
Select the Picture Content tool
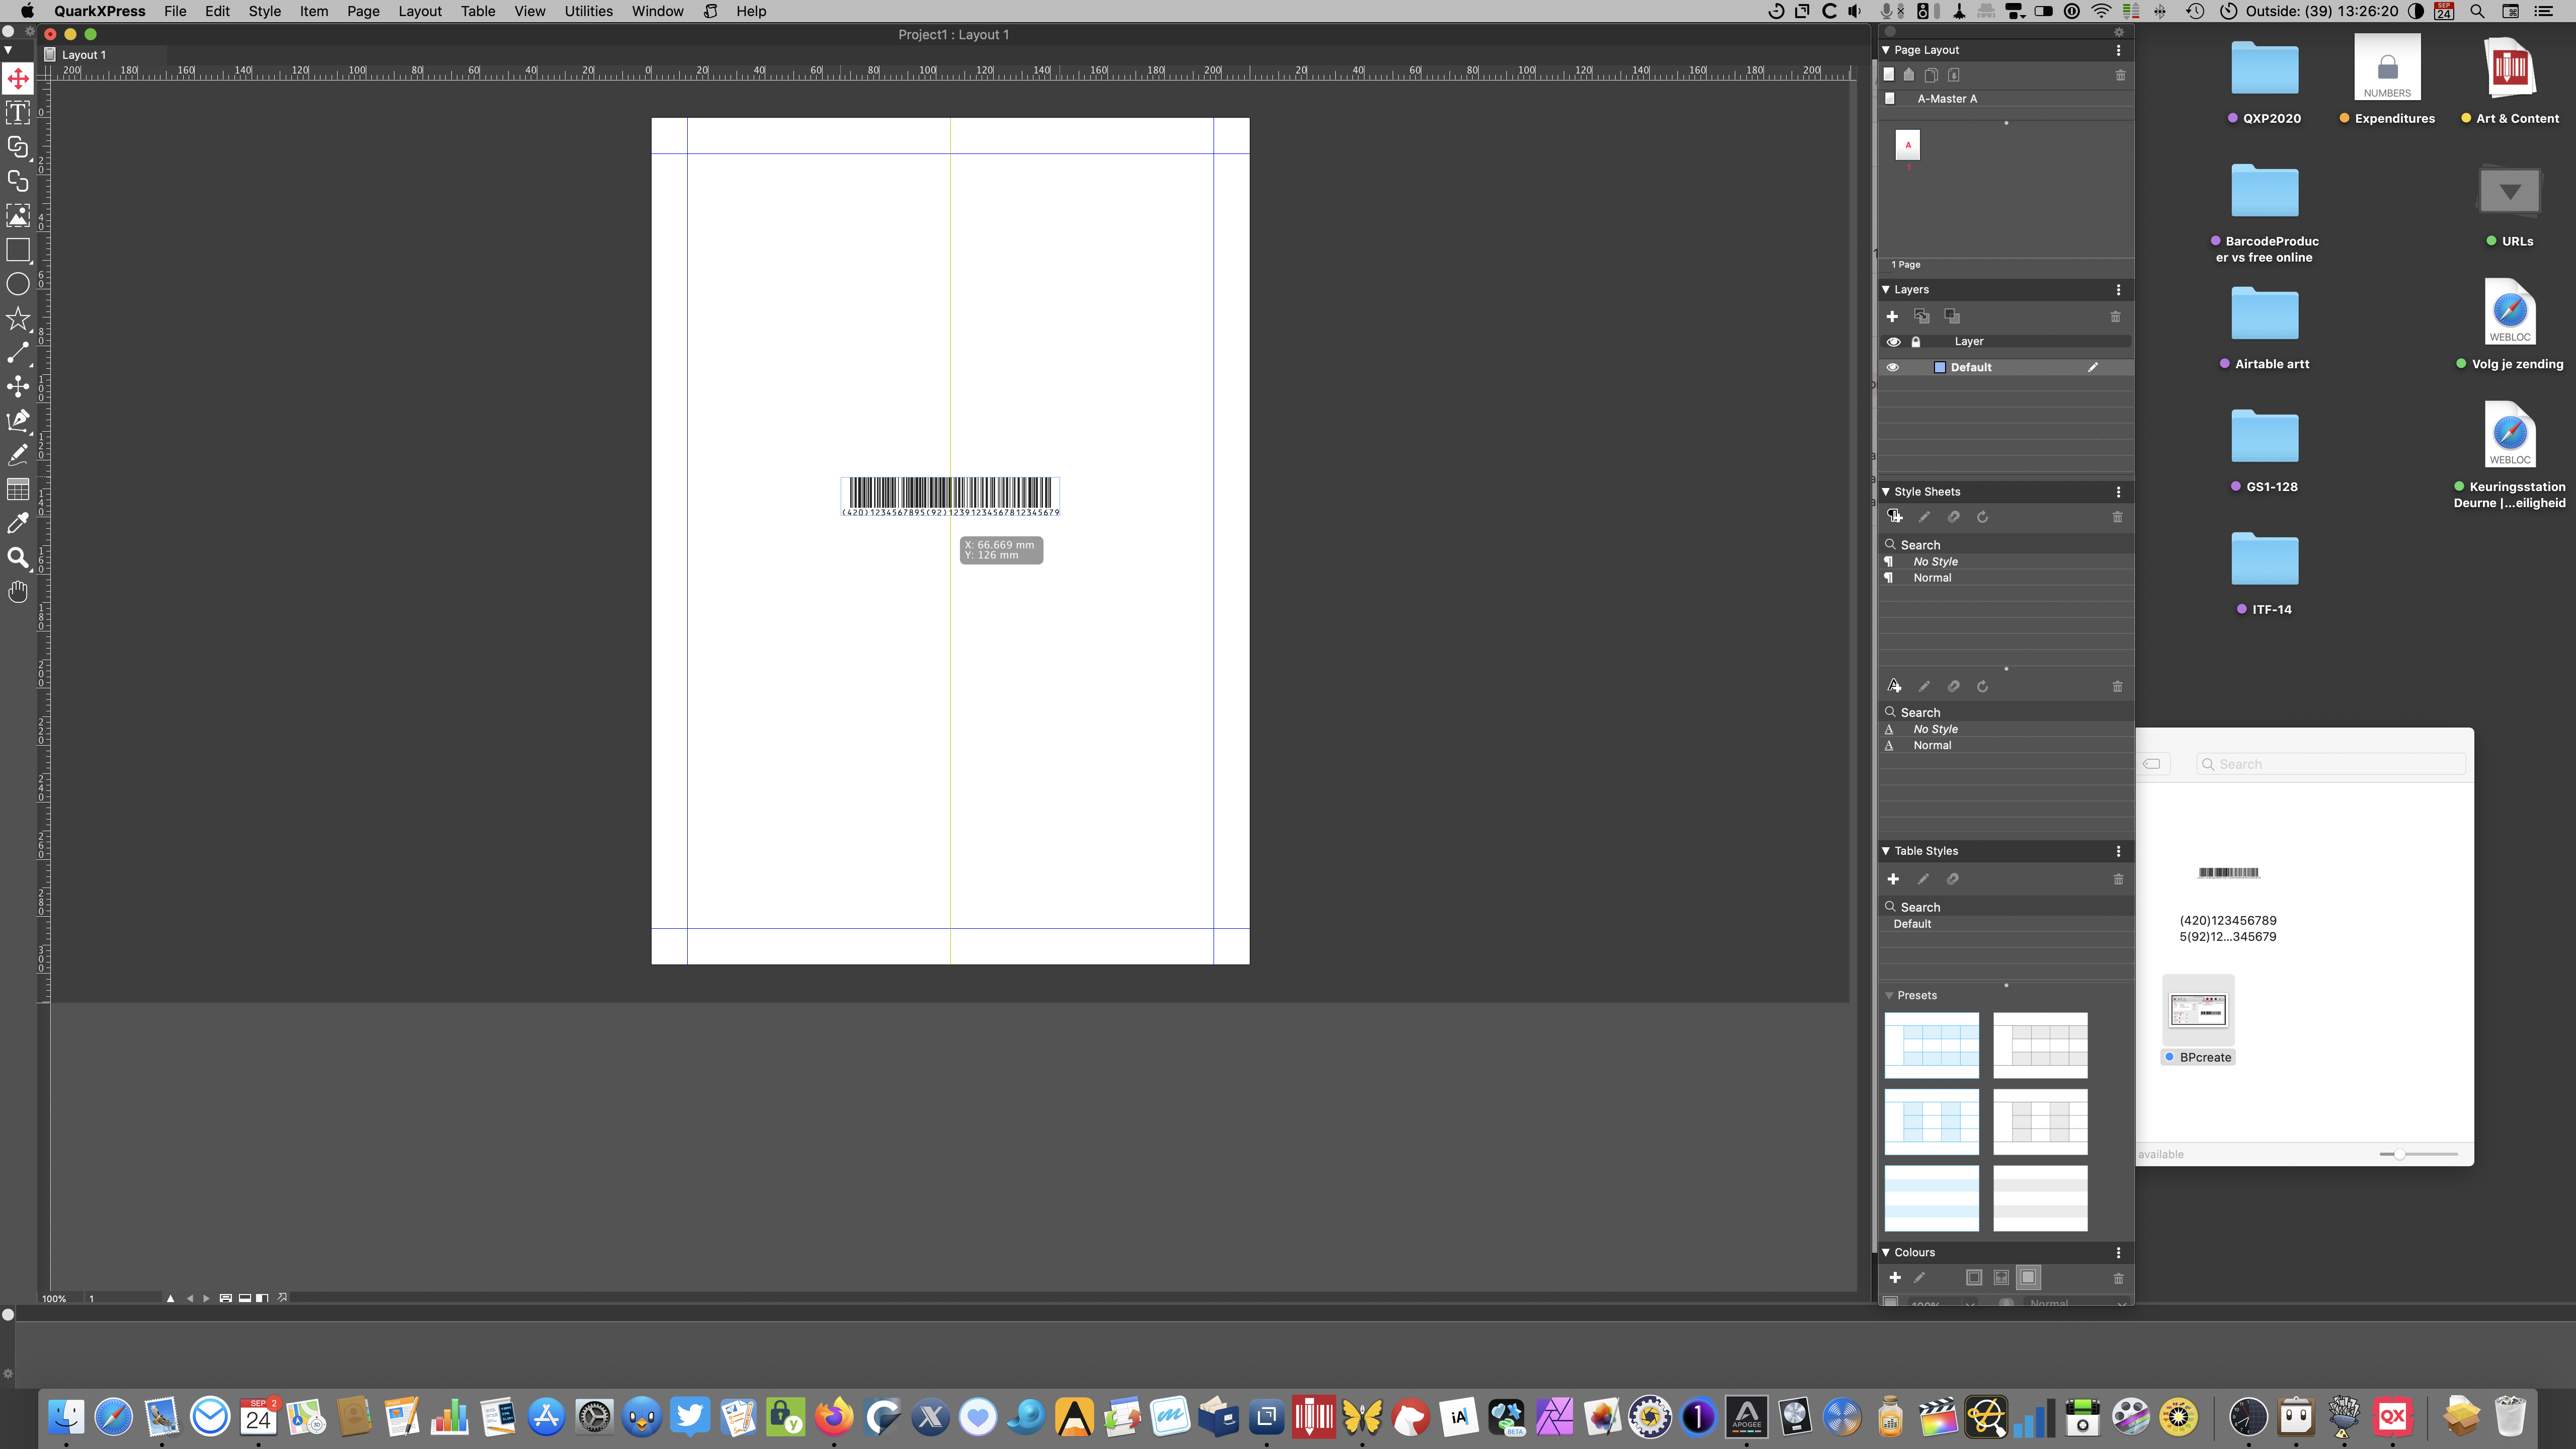[x=18, y=215]
